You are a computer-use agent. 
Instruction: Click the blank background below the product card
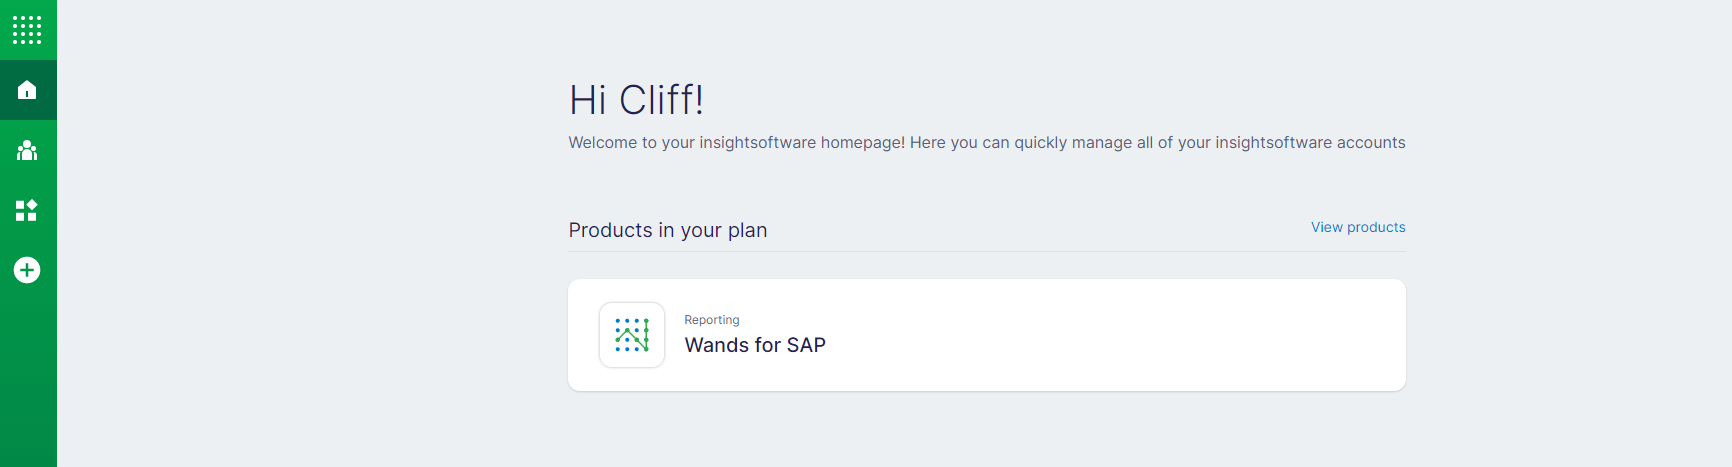tap(987, 432)
